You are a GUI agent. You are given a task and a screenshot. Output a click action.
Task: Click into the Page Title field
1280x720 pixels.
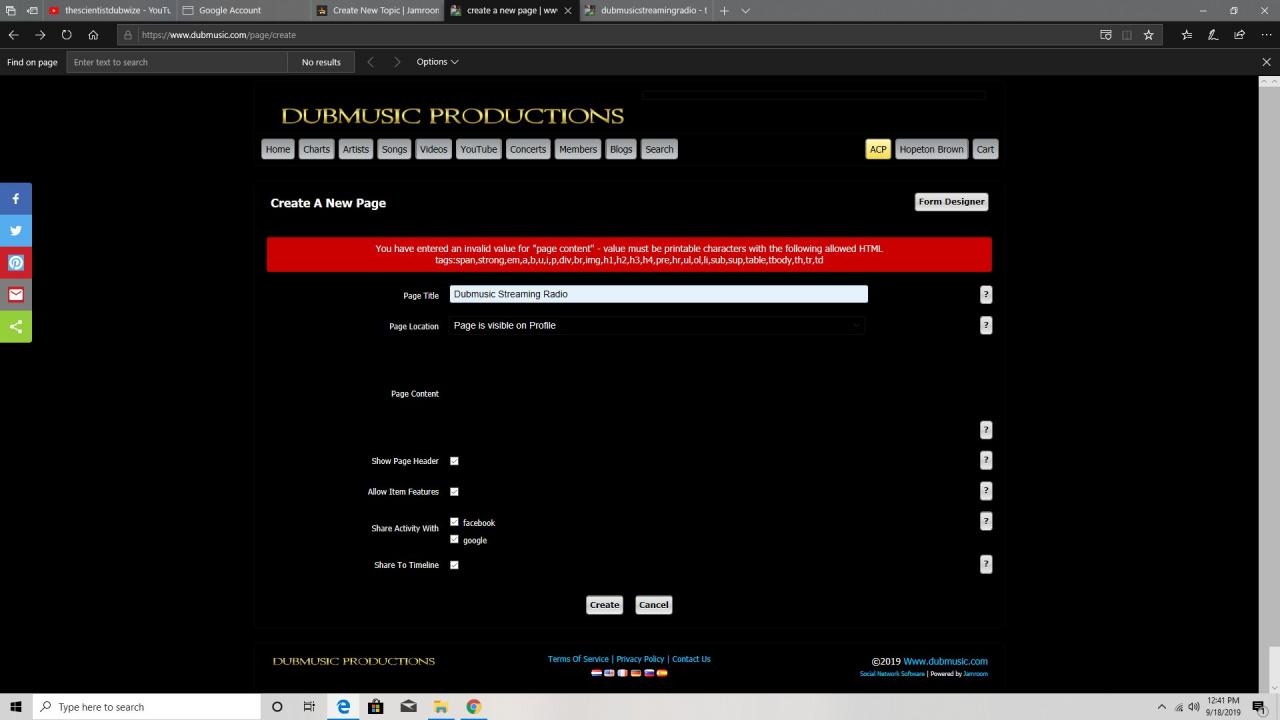pyautogui.click(x=658, y=294)
